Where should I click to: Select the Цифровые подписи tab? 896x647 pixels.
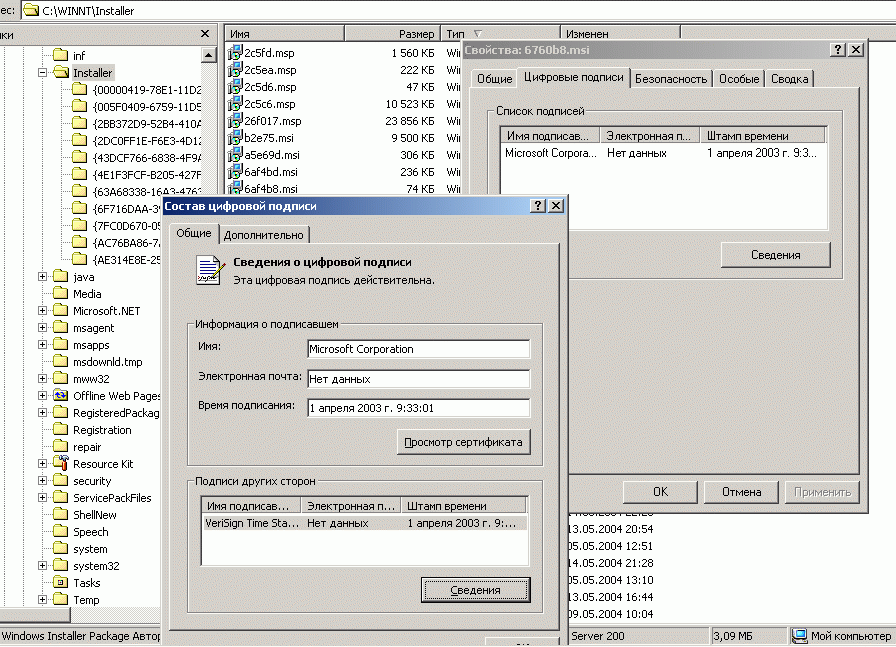click(x=574, y=77)
